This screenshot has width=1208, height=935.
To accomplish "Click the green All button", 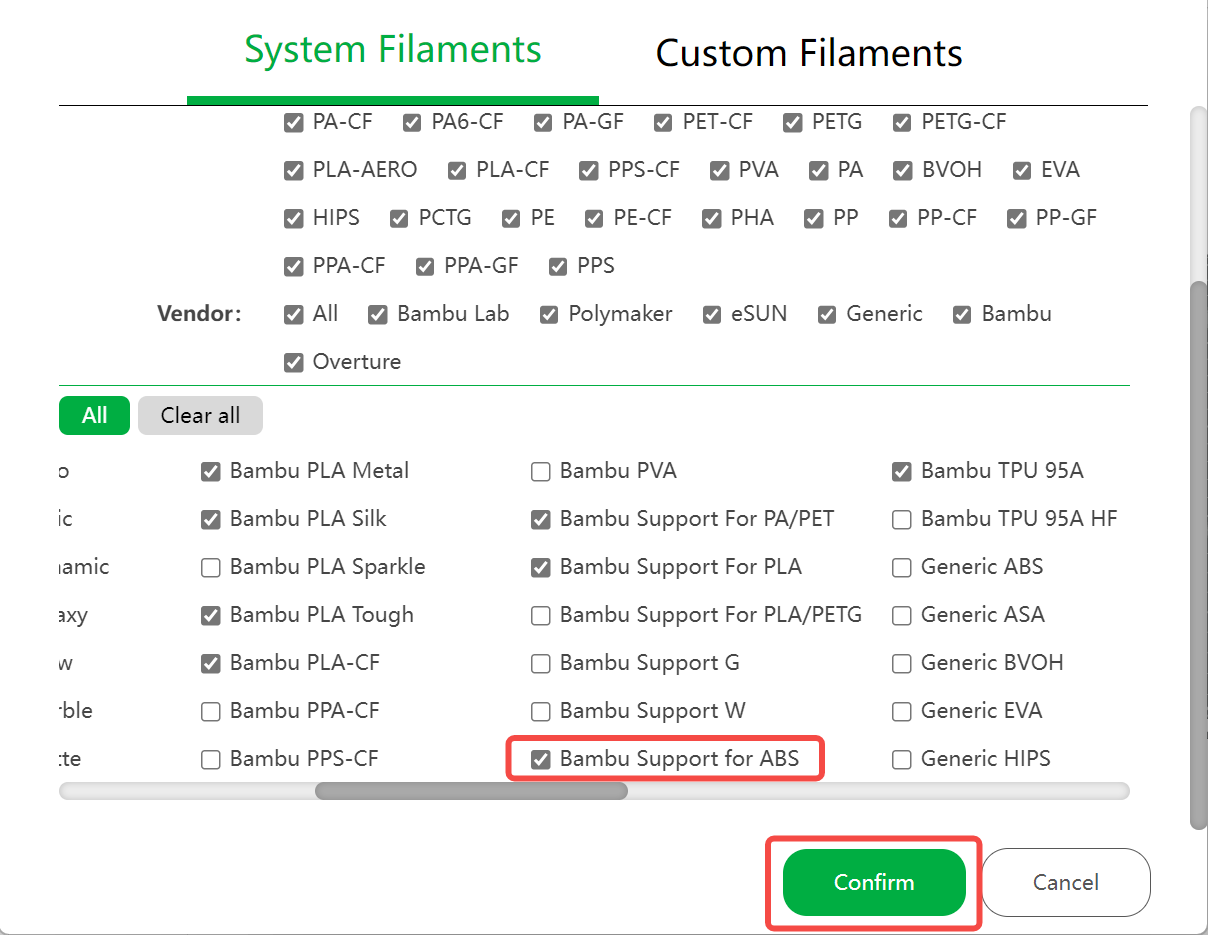I will point(94,415).
